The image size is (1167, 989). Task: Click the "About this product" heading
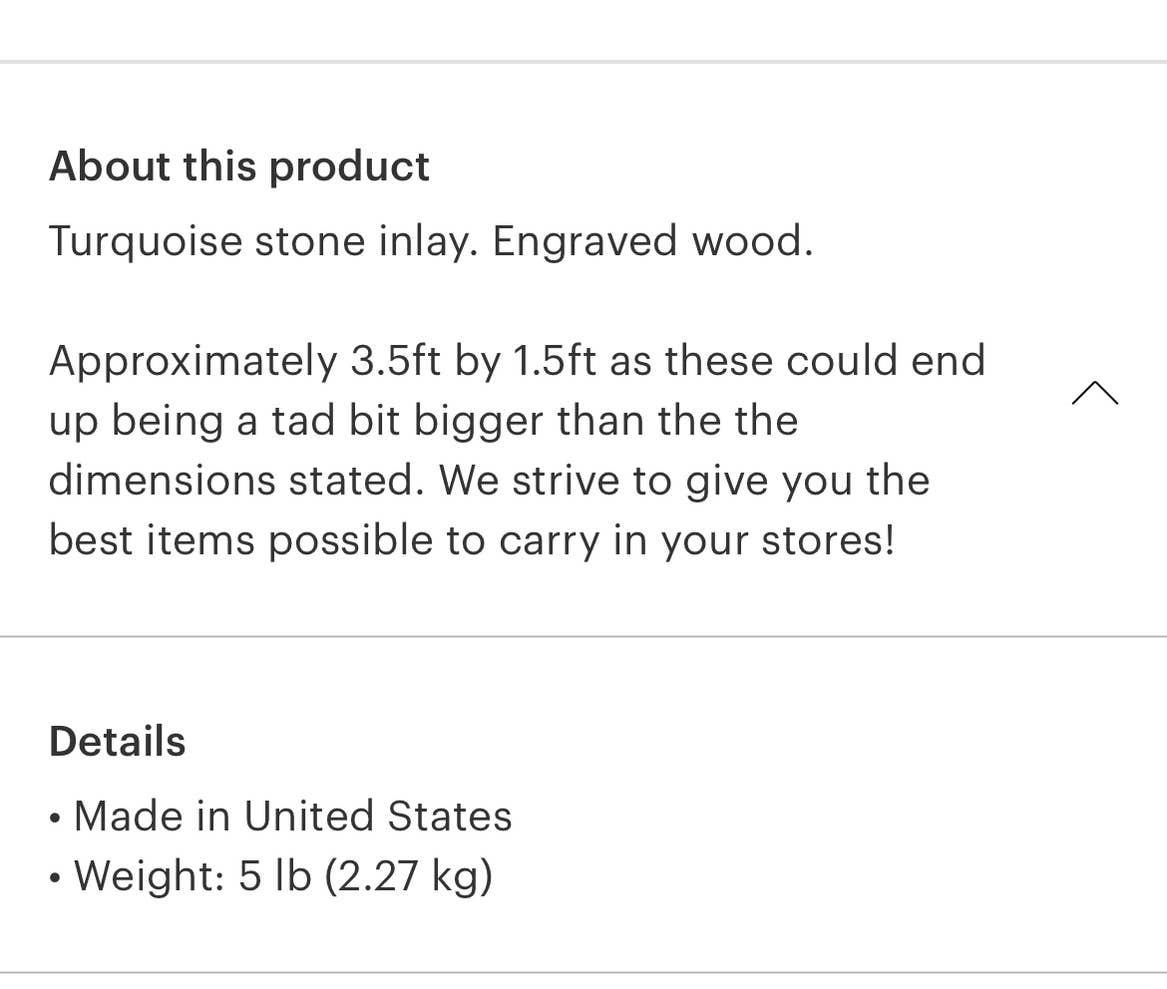[239, 166]
